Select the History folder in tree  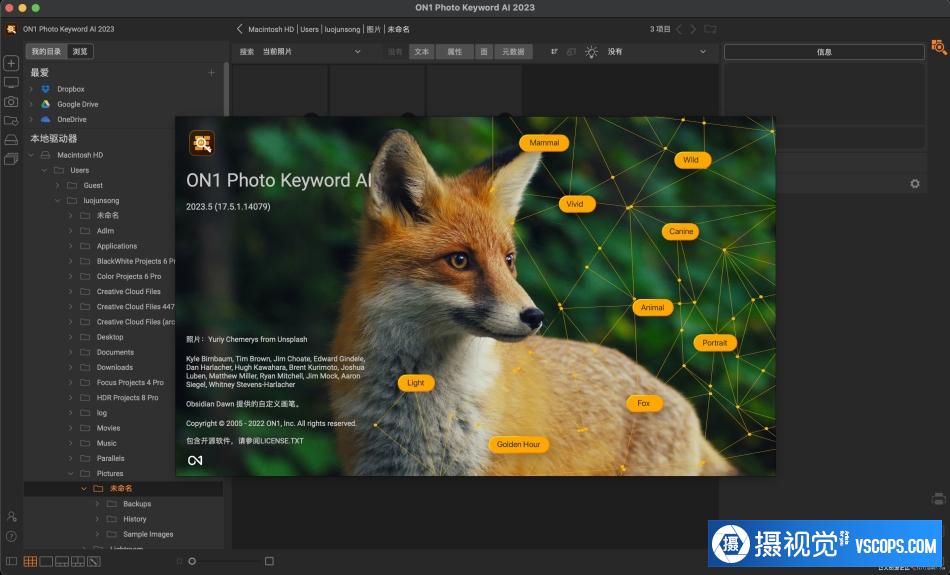[135, 519]
